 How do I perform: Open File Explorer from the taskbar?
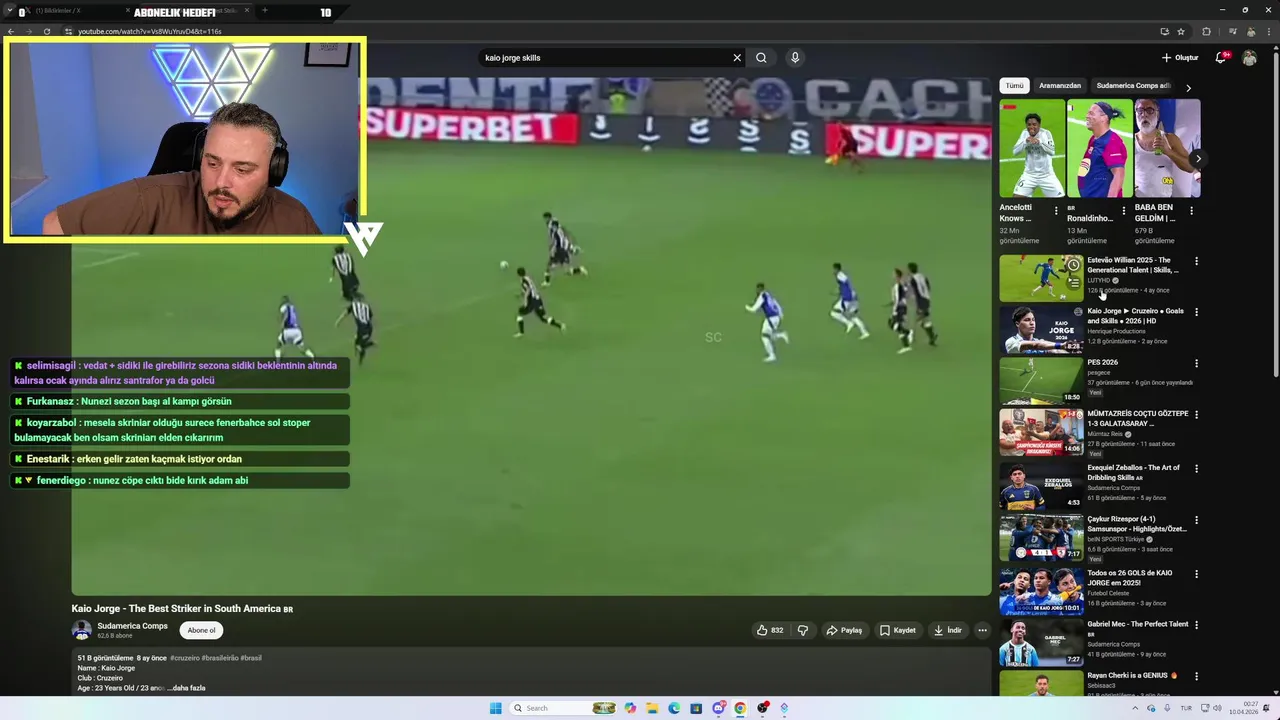[x=652, y=708]
